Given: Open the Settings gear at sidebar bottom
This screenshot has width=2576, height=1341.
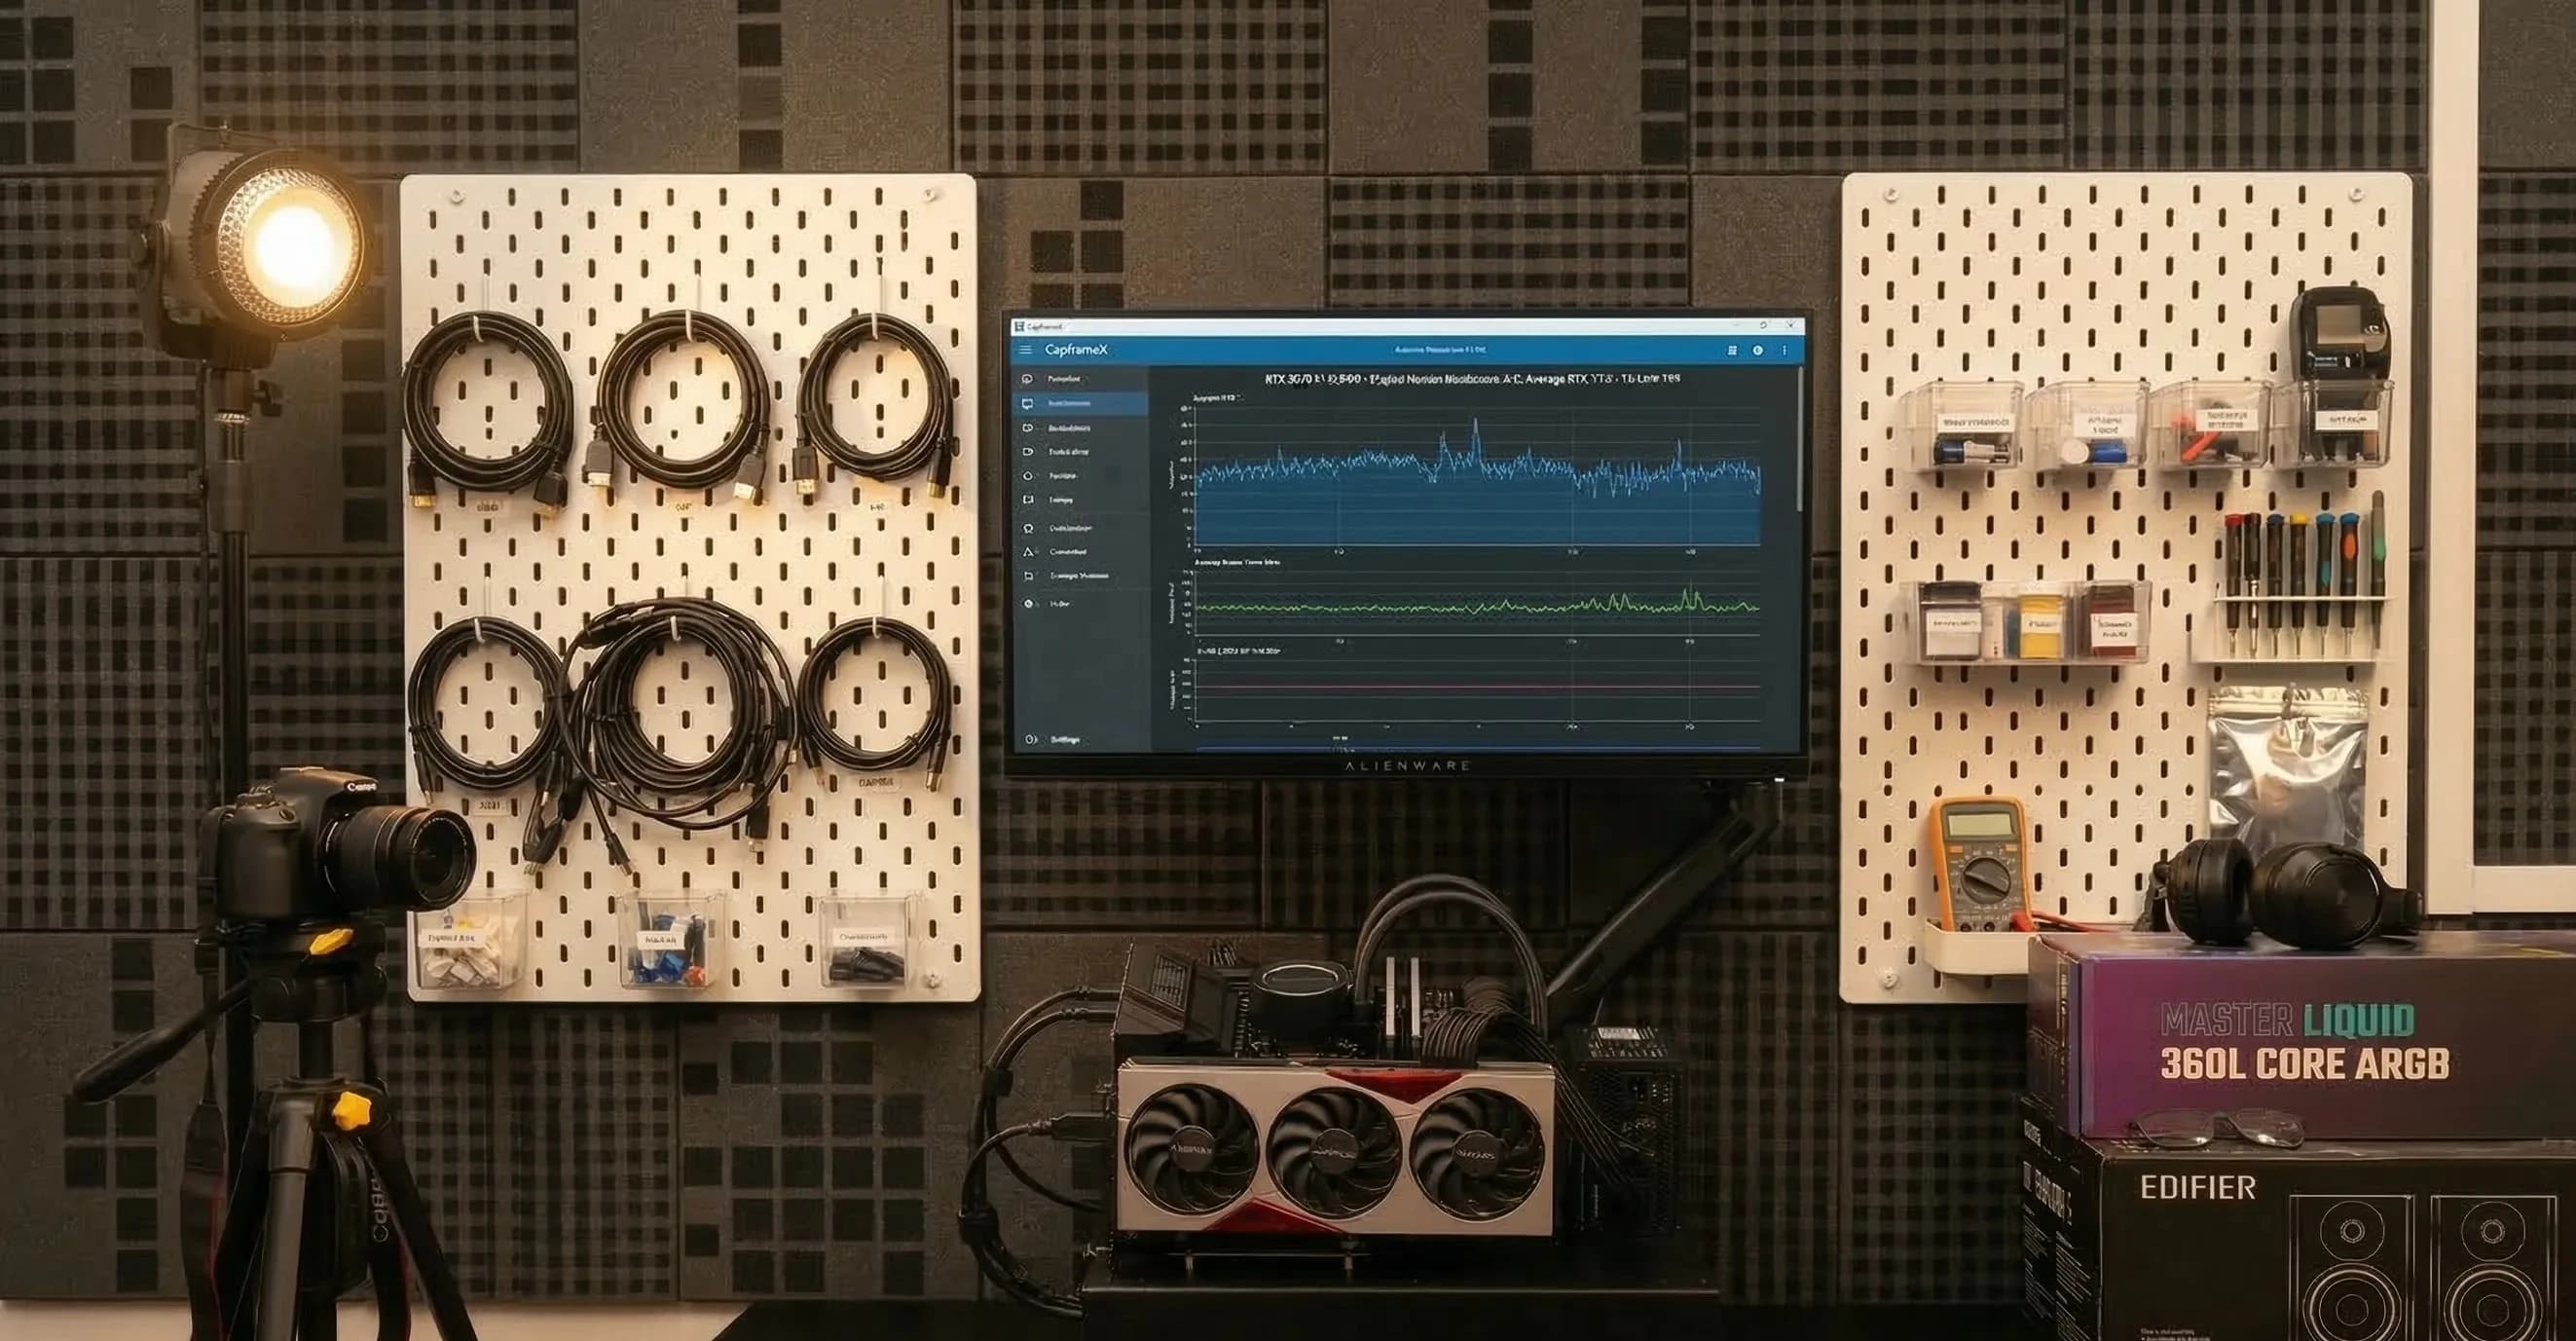Looking at the screenshot, I should [x=1027, y=740].
